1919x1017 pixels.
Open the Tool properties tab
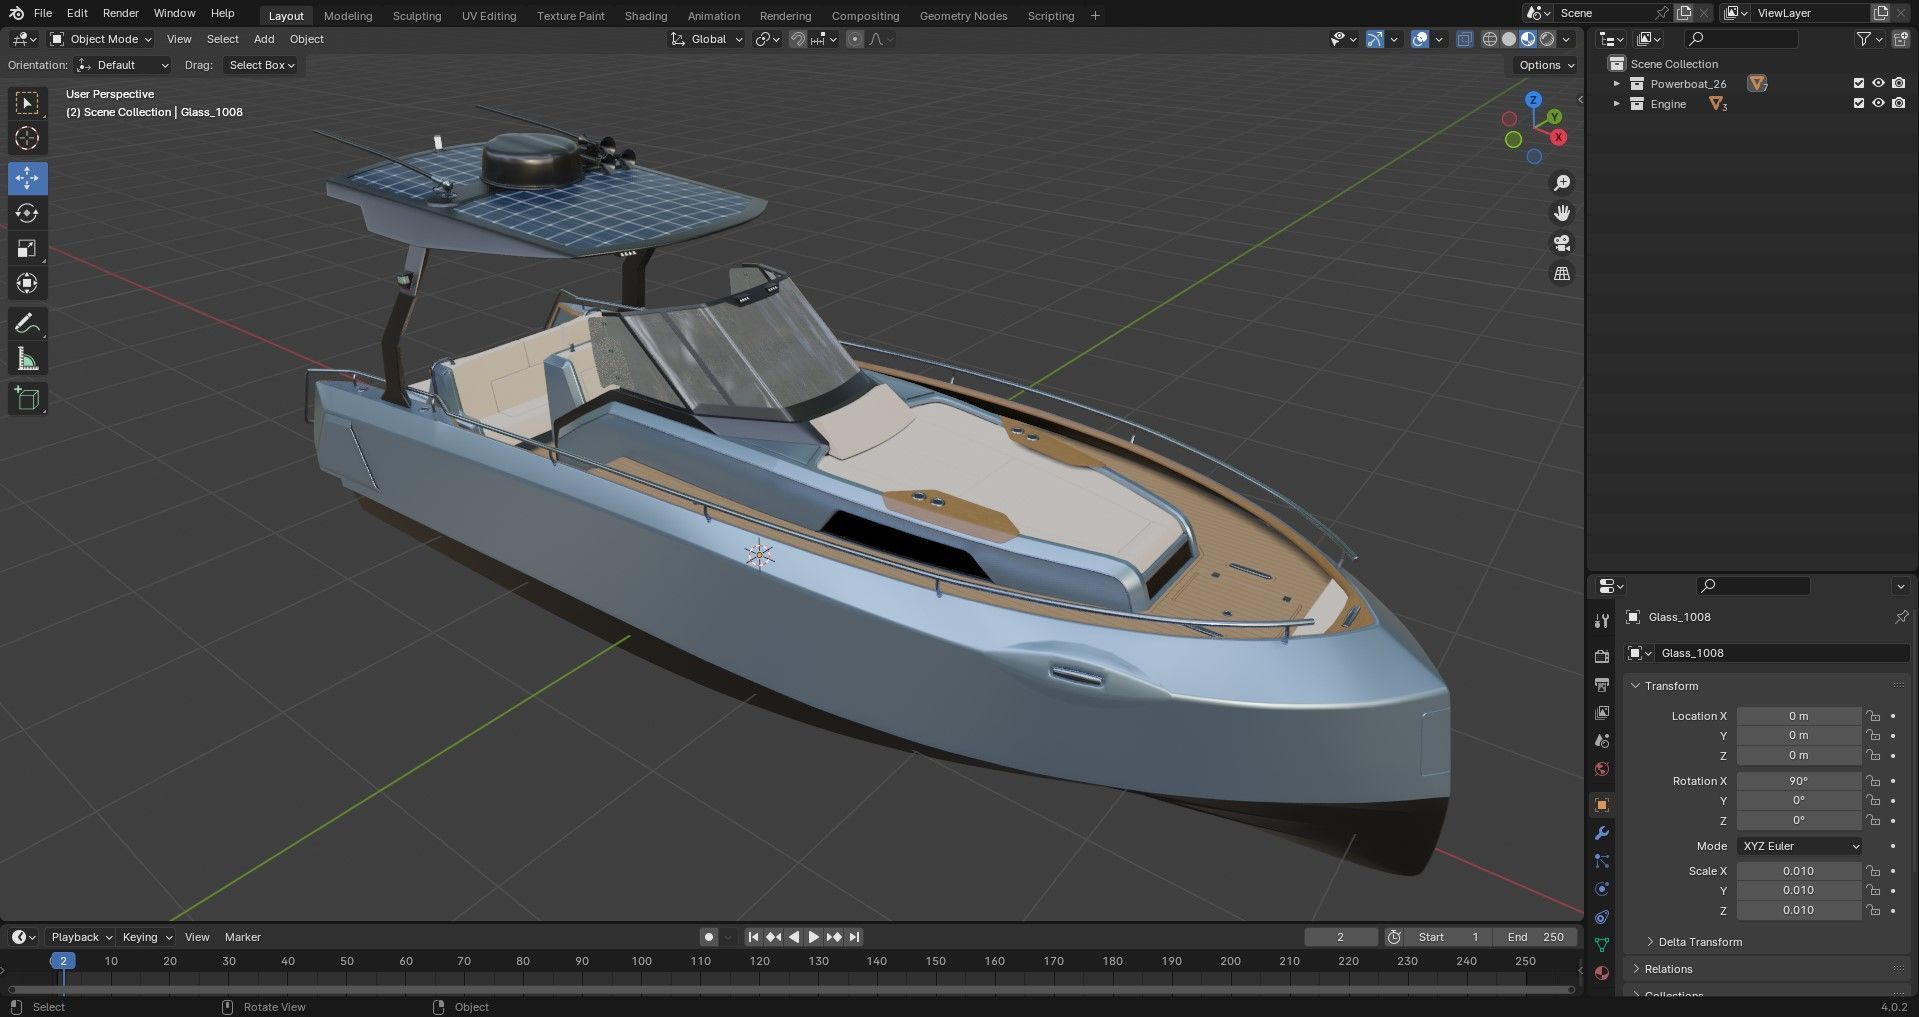click(x=1601, y=621)
